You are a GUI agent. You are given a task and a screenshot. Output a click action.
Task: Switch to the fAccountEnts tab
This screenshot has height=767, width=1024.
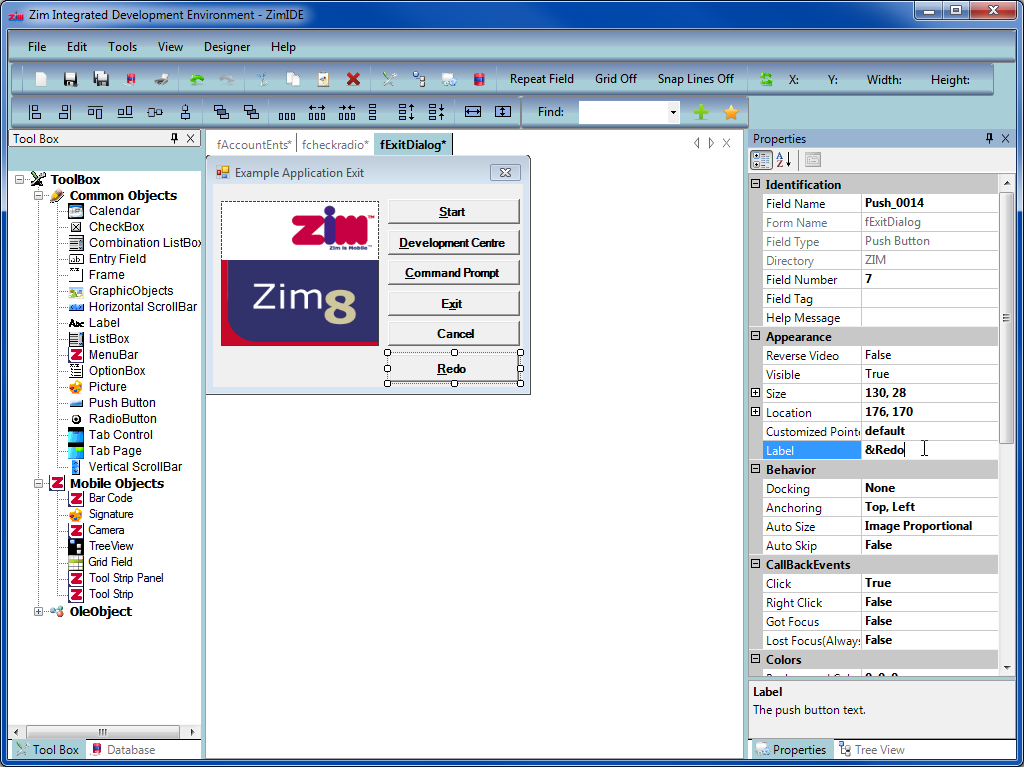[x=254, y=145]
